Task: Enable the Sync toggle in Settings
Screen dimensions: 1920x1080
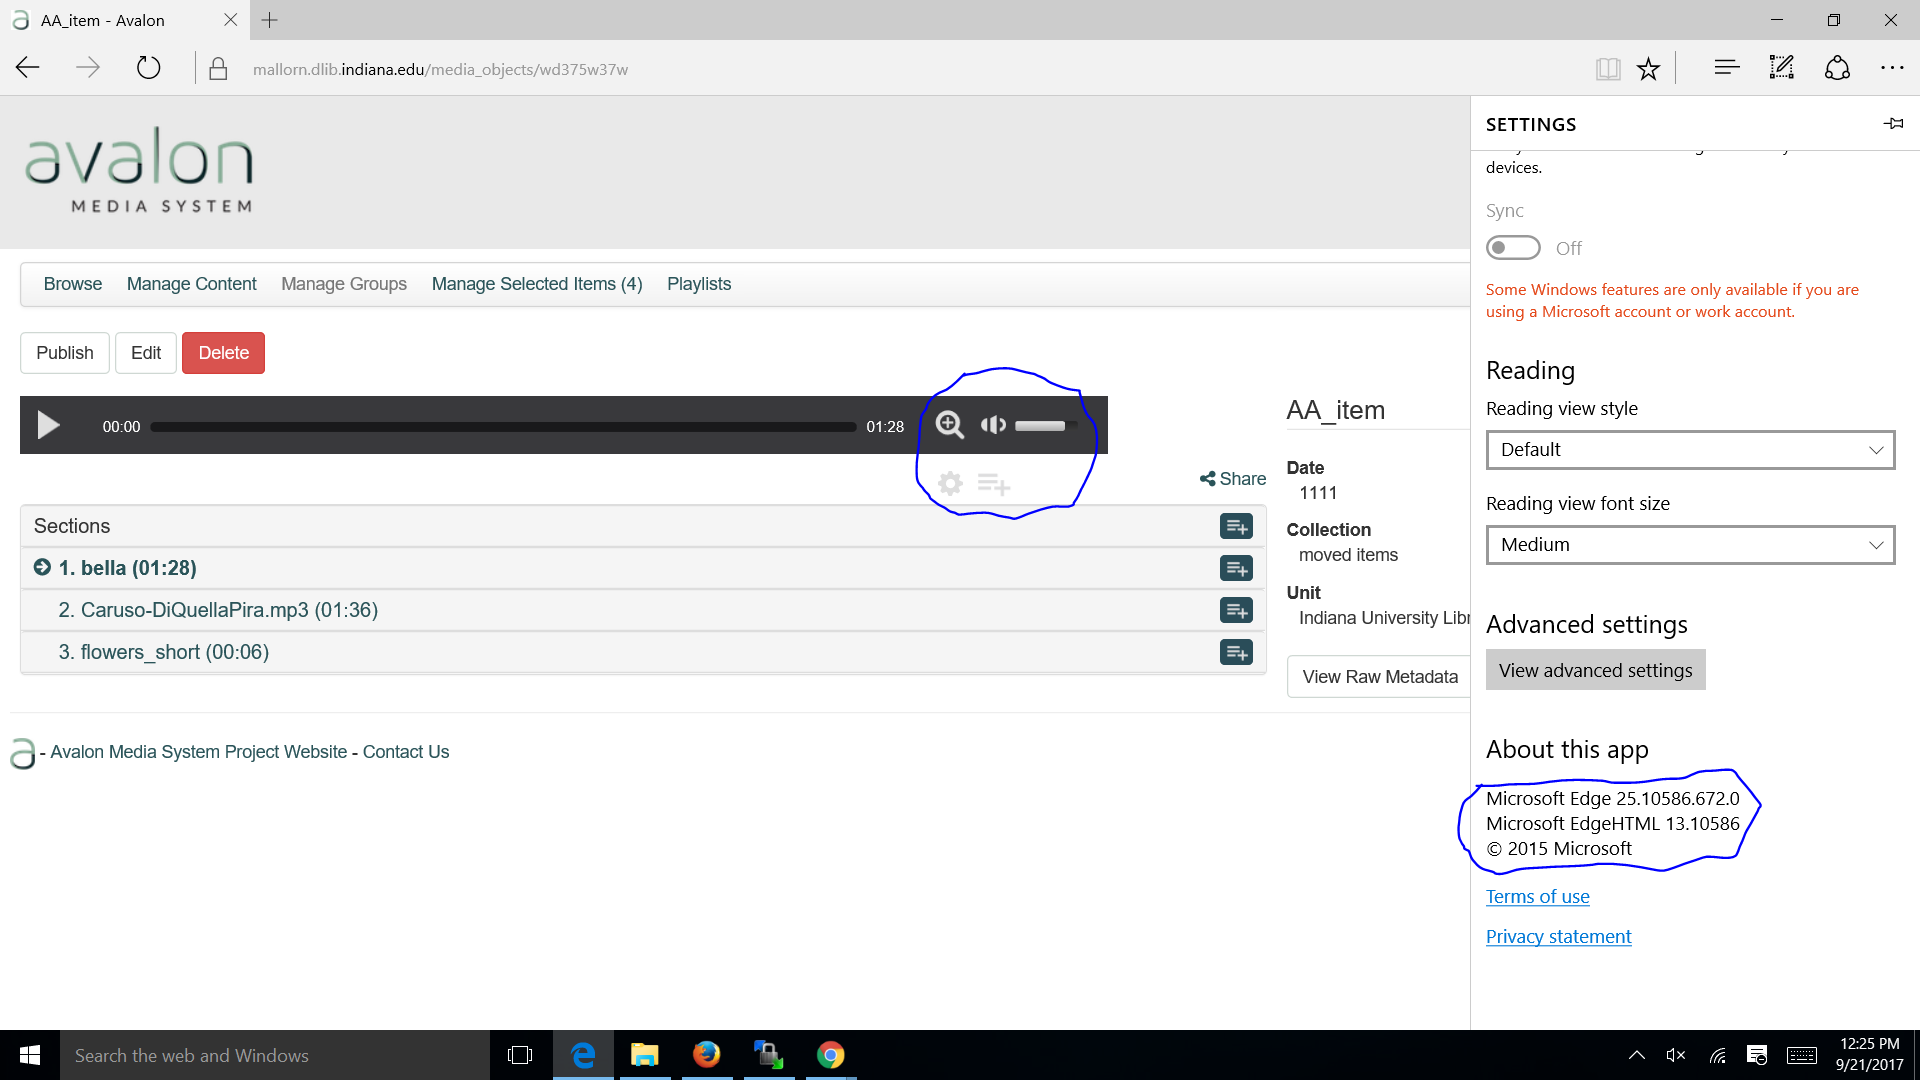Action: 1513,247
